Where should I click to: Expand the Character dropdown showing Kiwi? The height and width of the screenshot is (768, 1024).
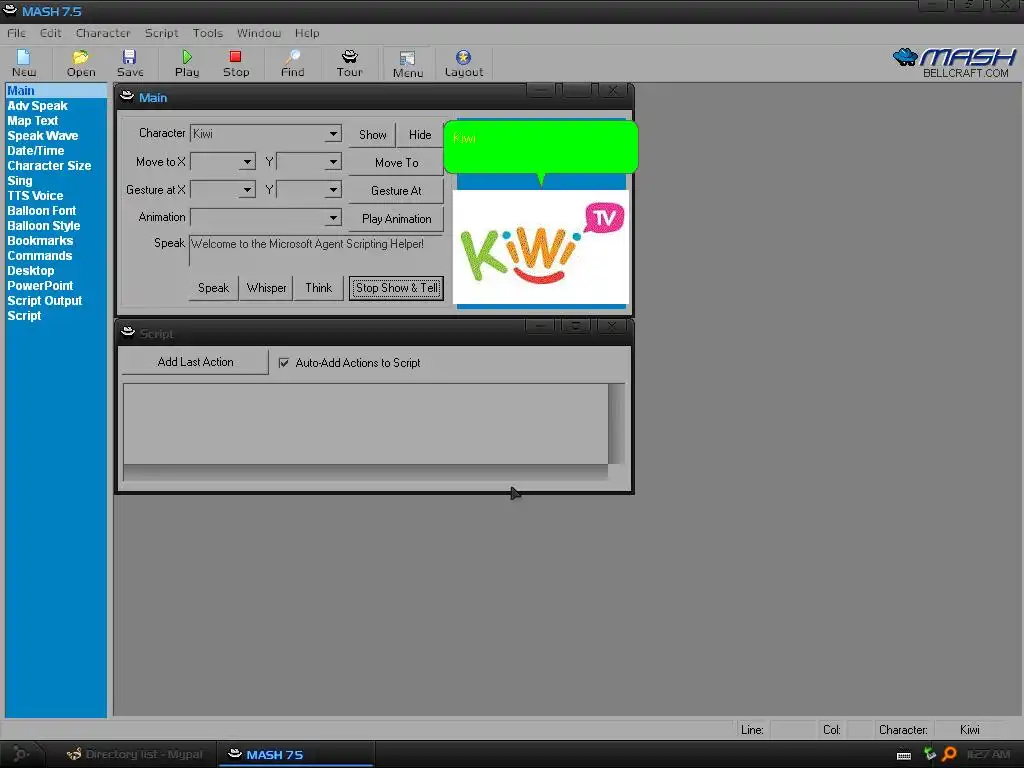(333, 134)
